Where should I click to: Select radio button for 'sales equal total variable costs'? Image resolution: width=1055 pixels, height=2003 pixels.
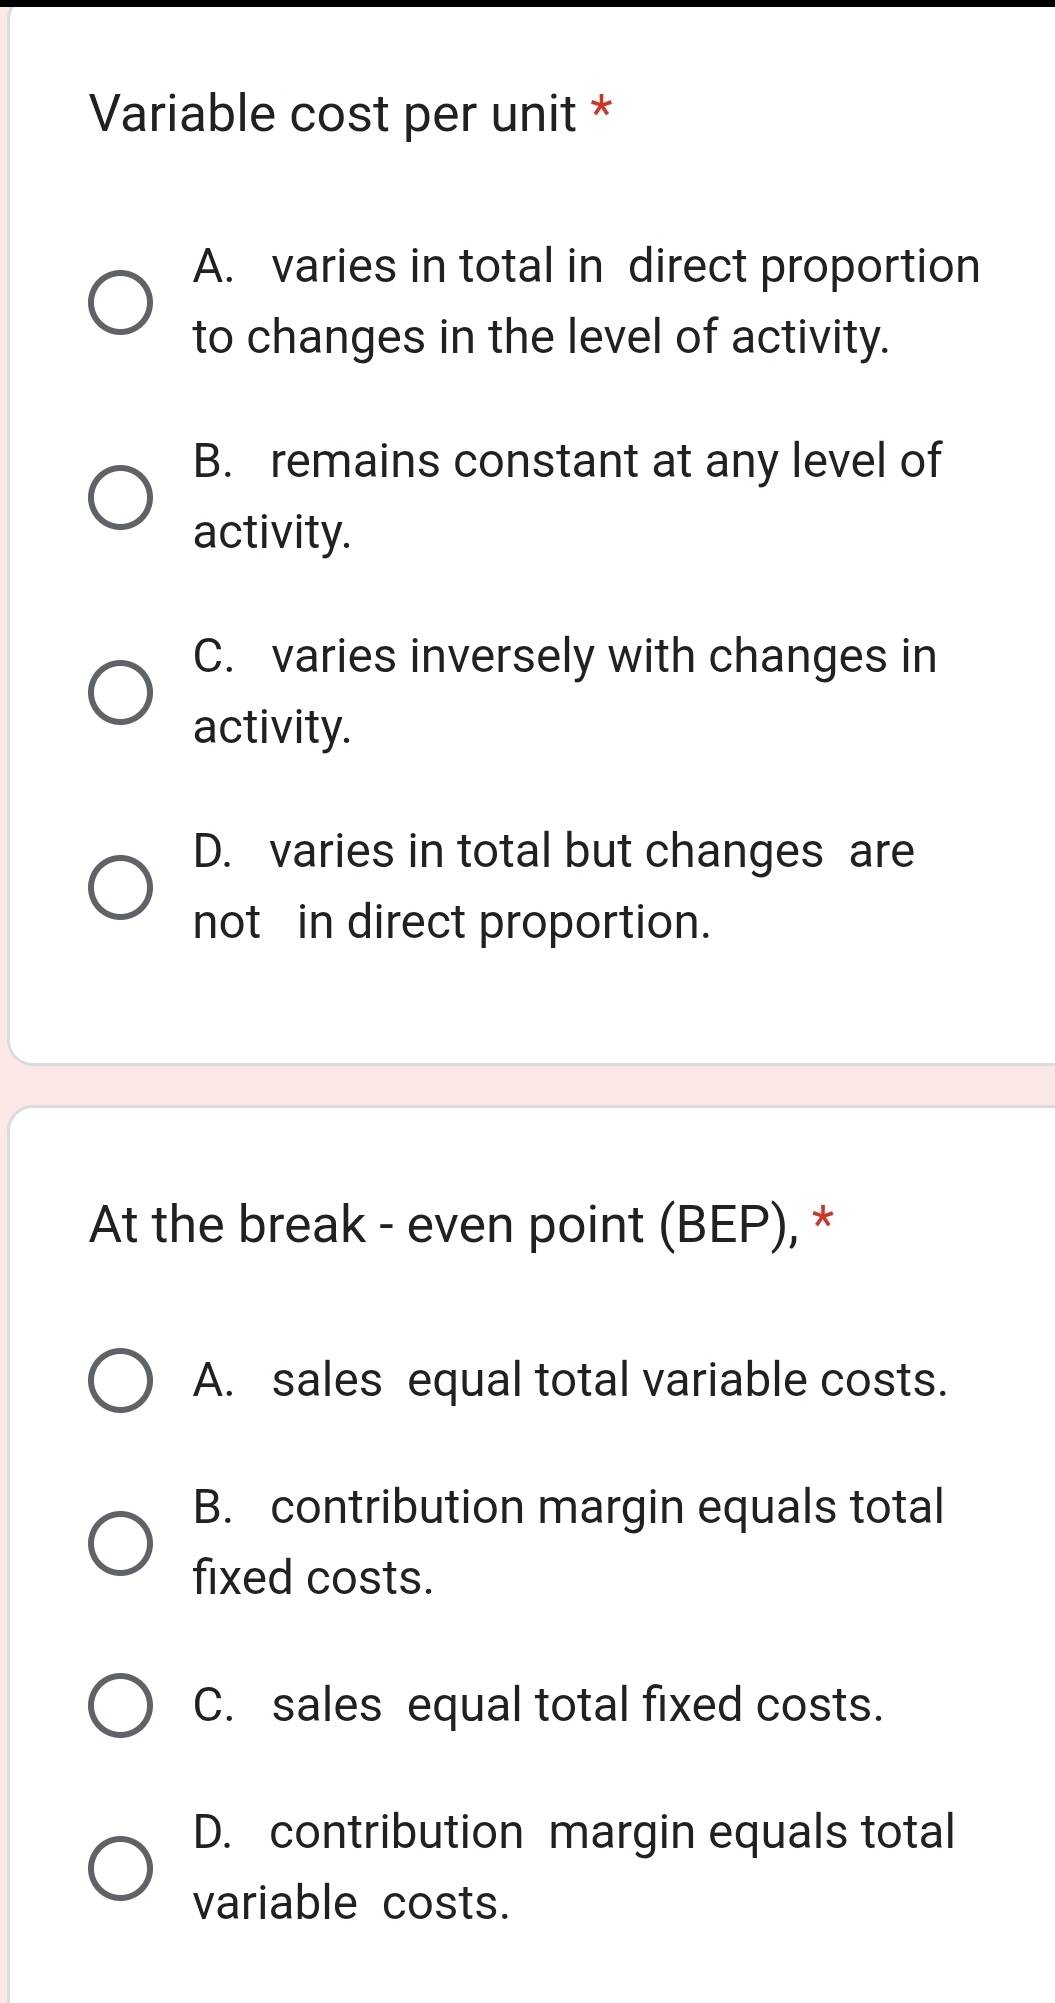[121, 1381]
